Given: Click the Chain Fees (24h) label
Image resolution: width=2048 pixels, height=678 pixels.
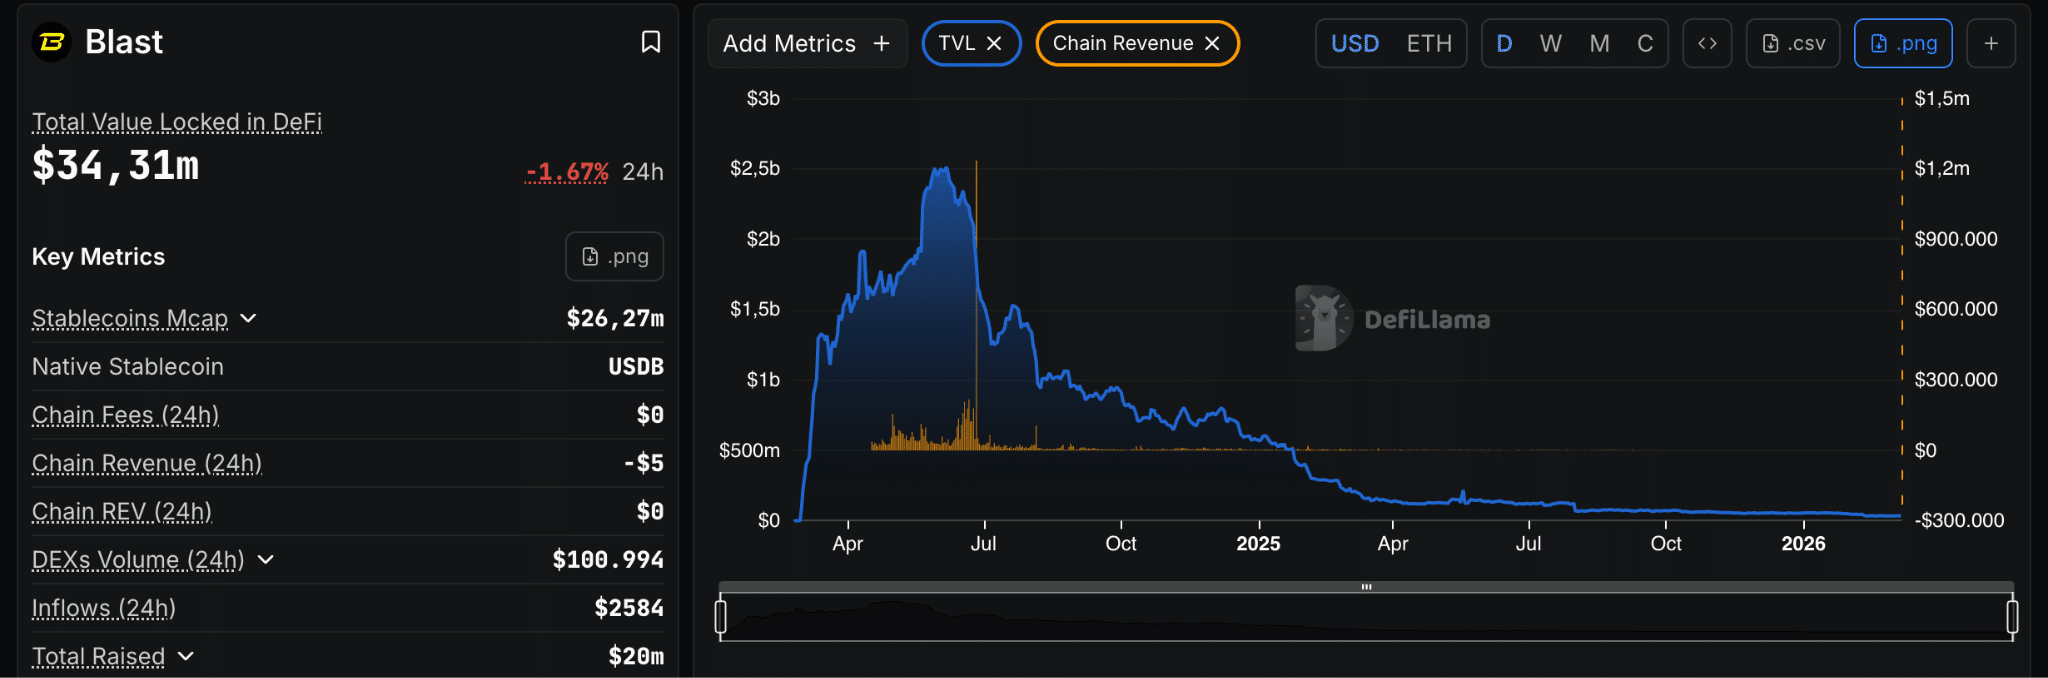Looking at the screenshot, I should click(x=125, y=415).
